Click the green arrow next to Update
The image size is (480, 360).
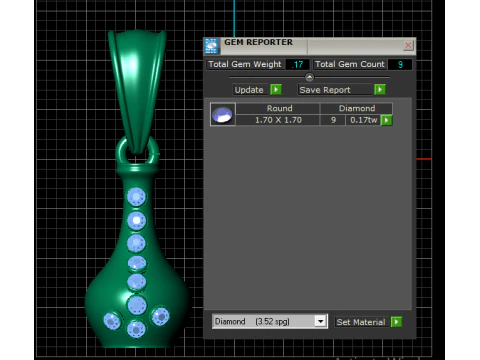click(276, 90)
